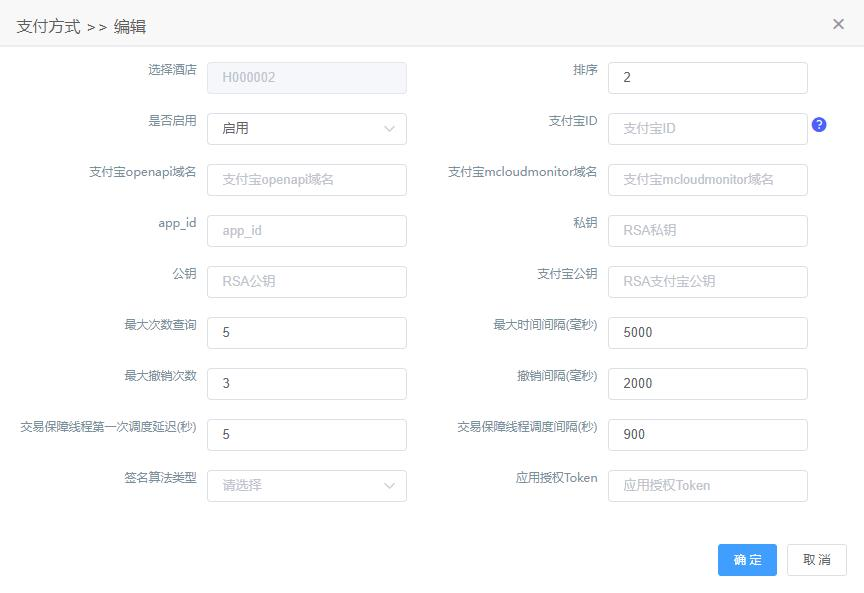Open the 签名算法类型 dropdown
The height and width of the screenshot is (593, 864).
tap(307, 486)
